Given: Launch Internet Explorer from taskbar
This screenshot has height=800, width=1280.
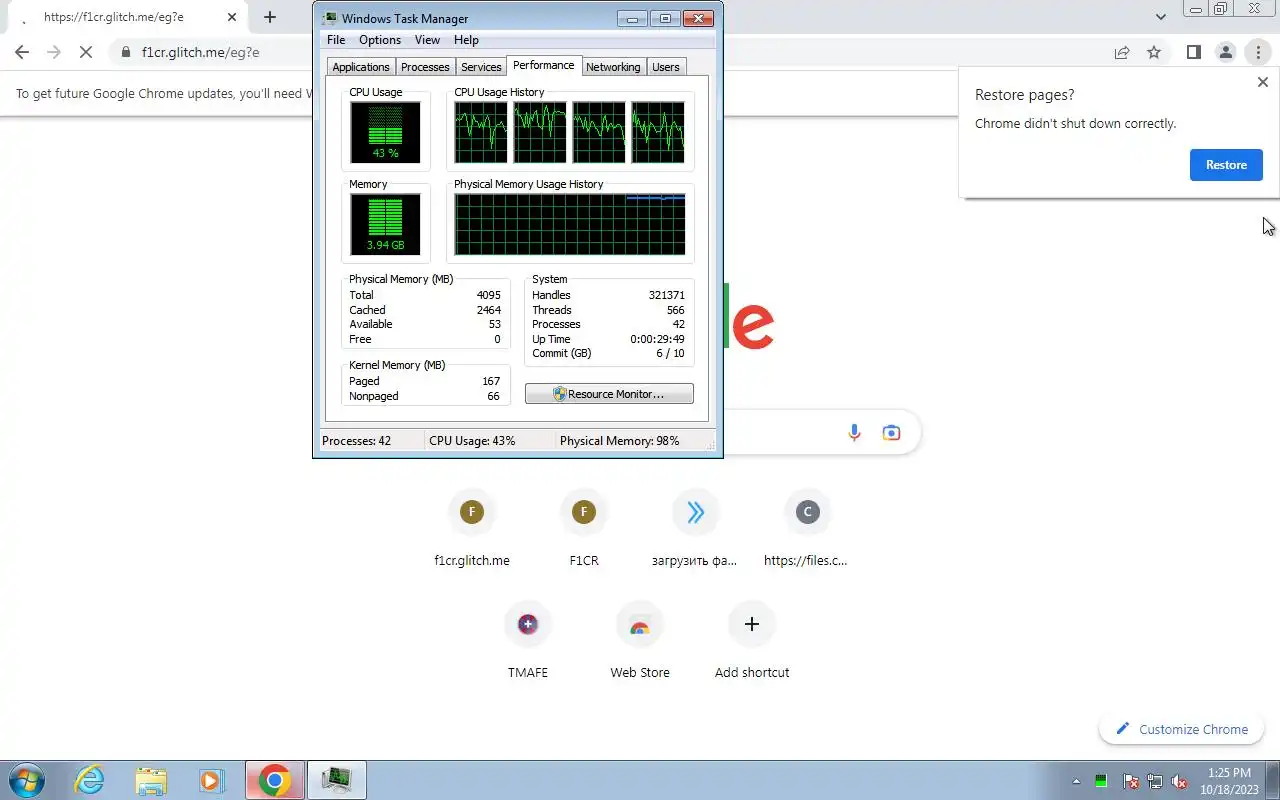Looking at the screenshot, I should pos(90,780).
